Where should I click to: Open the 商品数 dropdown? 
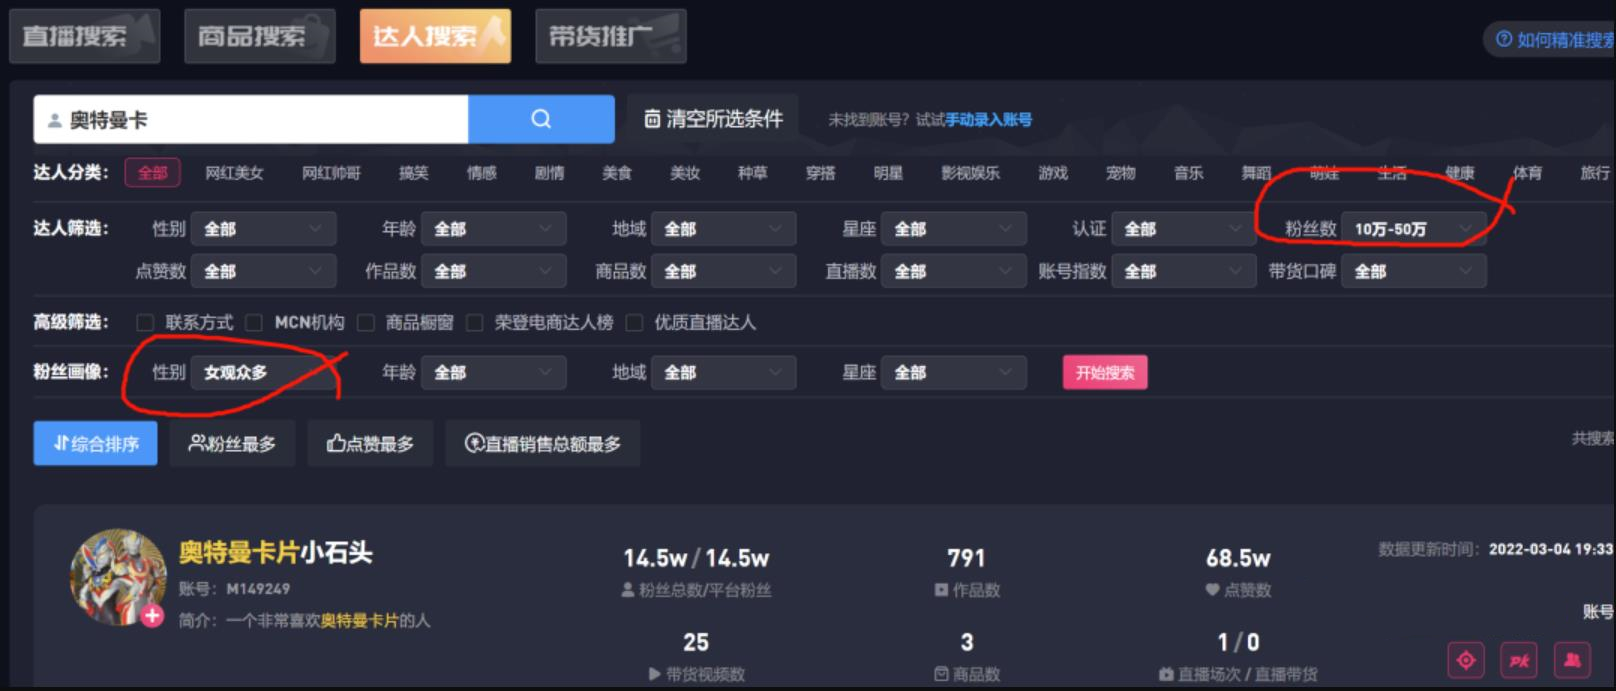click(x=723, y=271)
